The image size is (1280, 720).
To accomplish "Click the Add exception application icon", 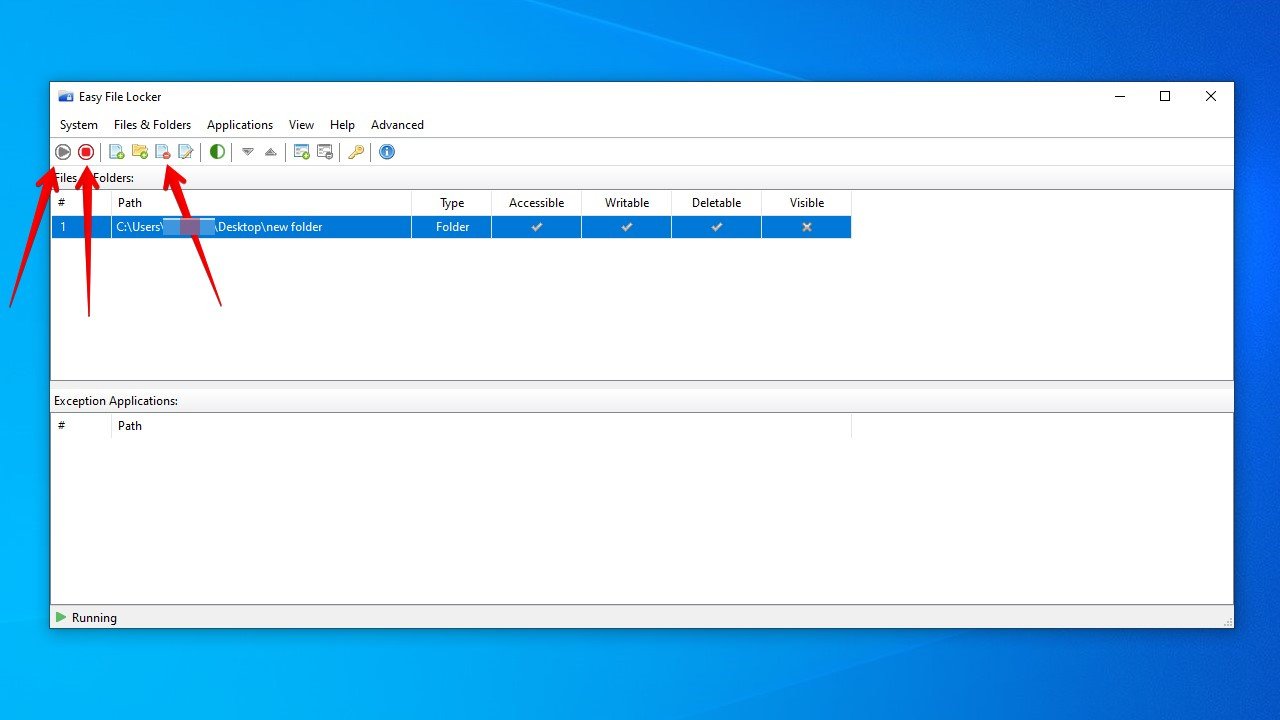I will (301, 152).
